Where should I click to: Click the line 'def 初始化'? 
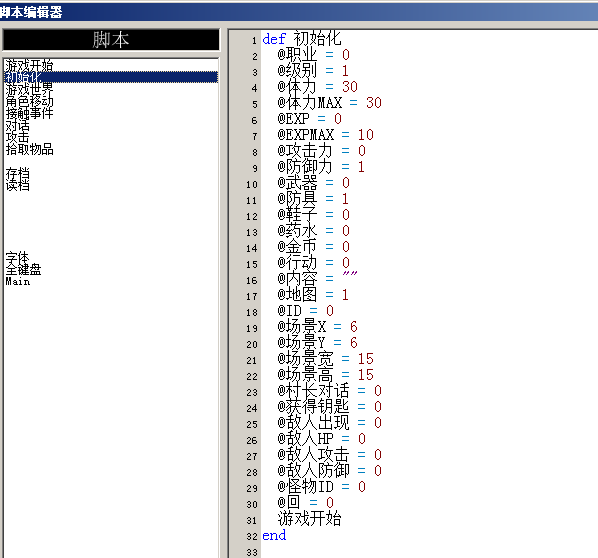302,39
